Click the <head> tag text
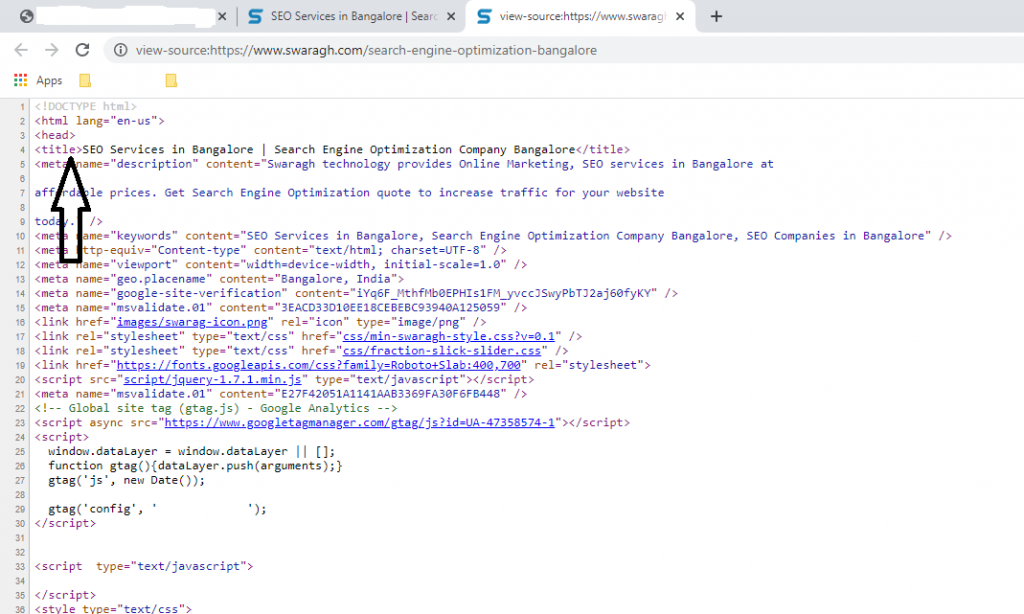Image resolution: width=1024 pixels, height=614 pixels. (x=55, y=135)
